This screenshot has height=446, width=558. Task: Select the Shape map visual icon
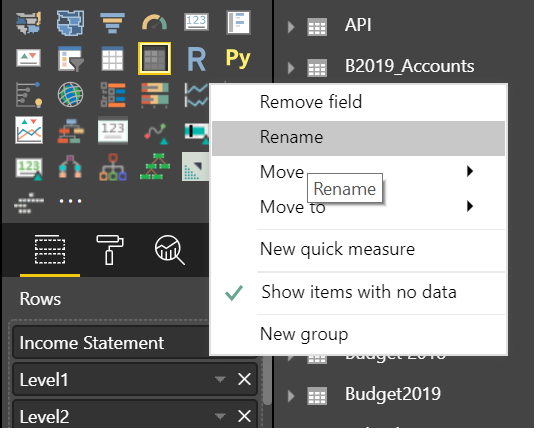tap(28, 23)
